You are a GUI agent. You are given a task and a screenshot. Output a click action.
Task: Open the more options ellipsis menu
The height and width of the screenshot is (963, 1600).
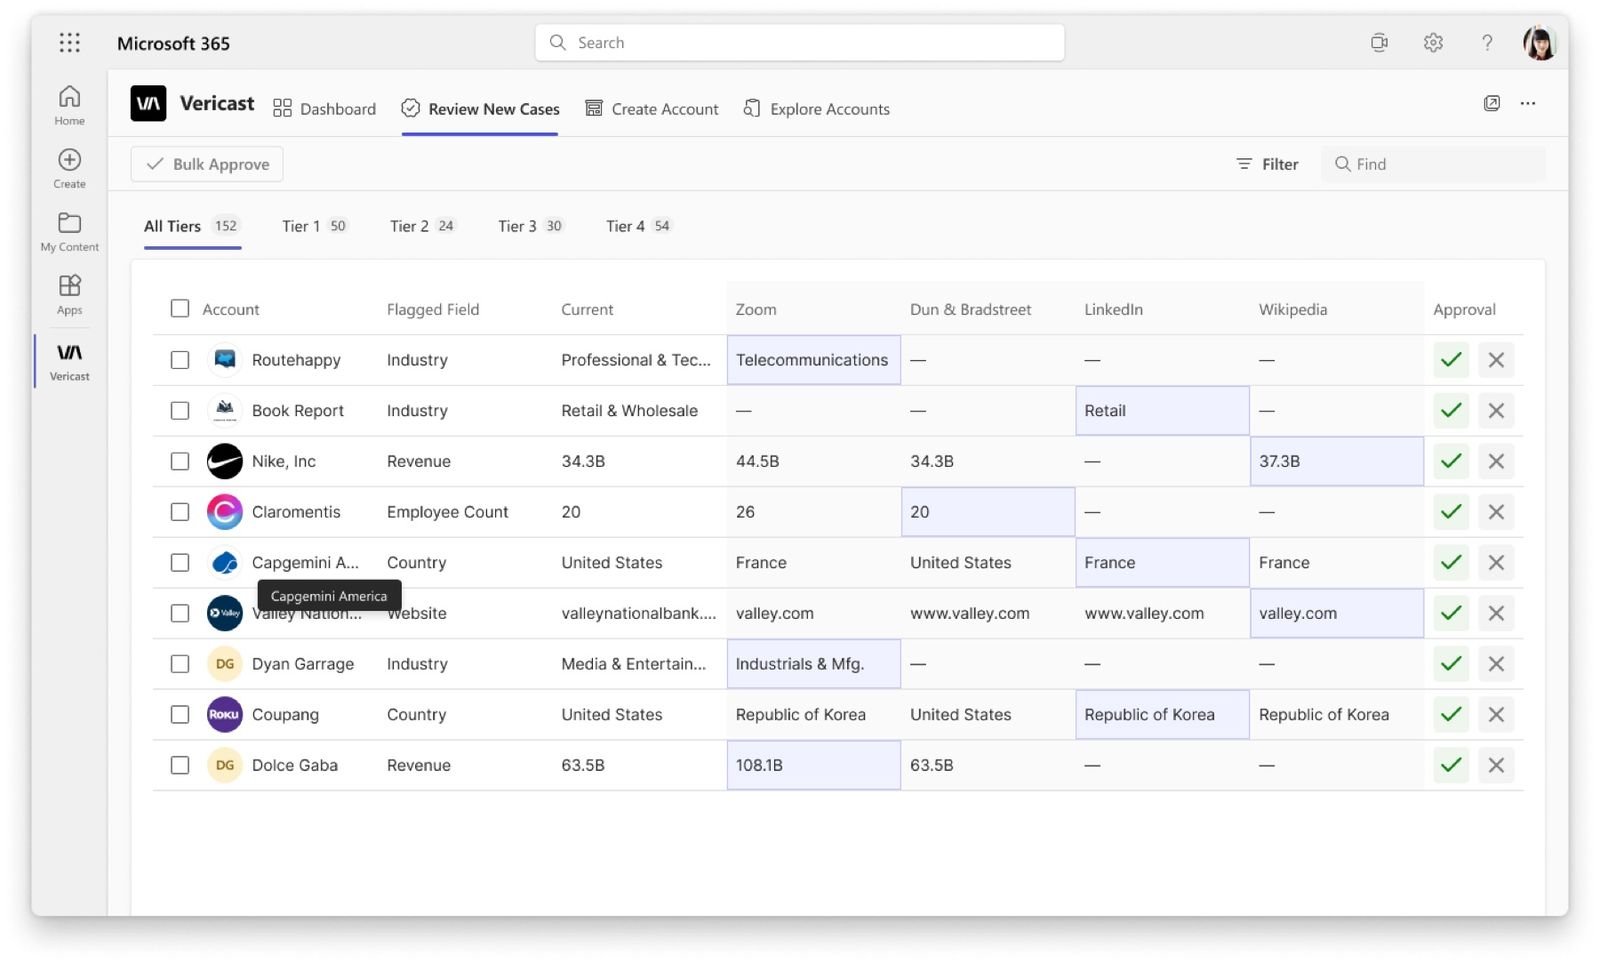(1527, 103)
